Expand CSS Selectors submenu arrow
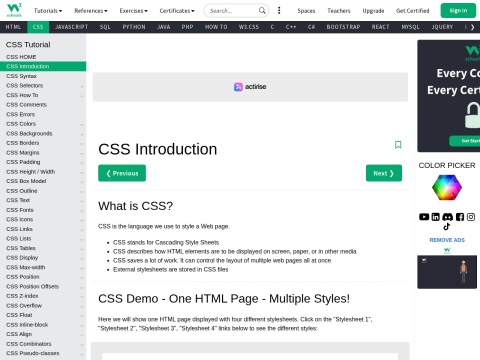 tap(82, 86)
